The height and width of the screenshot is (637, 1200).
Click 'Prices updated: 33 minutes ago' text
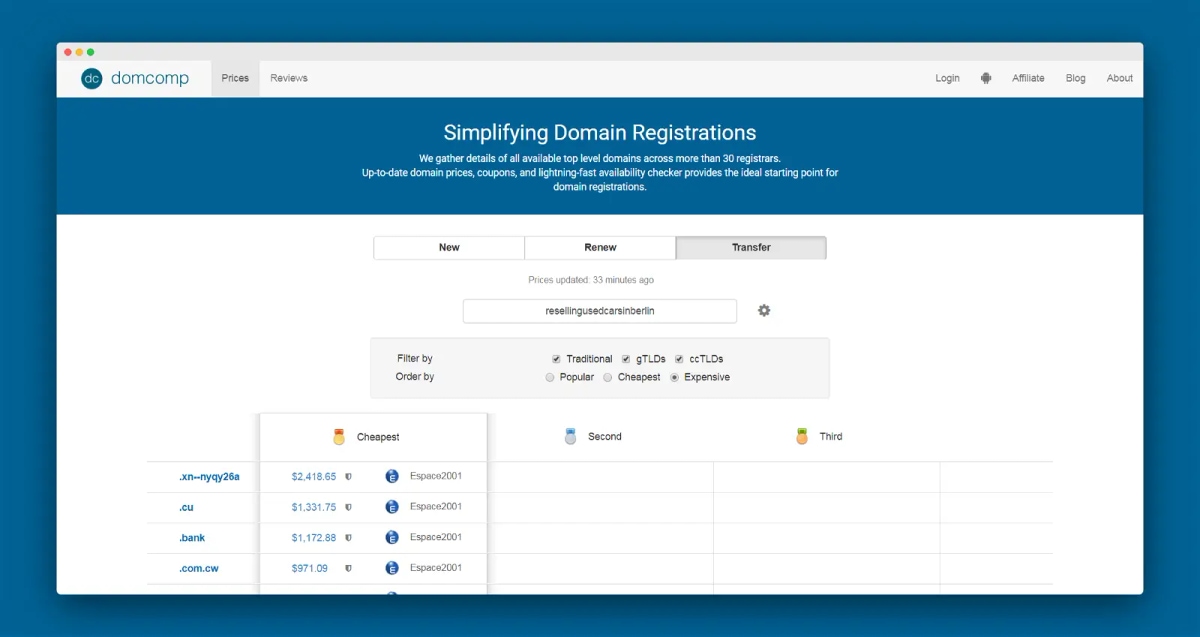coord(591,280)
